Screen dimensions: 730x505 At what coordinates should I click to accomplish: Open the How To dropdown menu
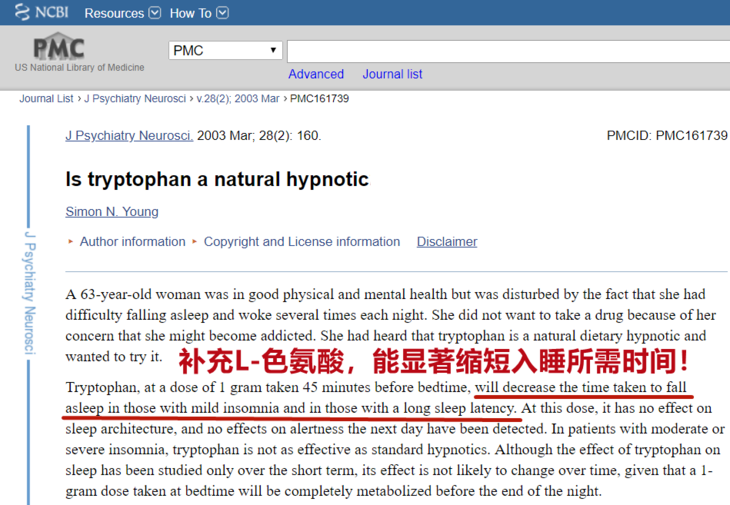[x=198, y=13]
